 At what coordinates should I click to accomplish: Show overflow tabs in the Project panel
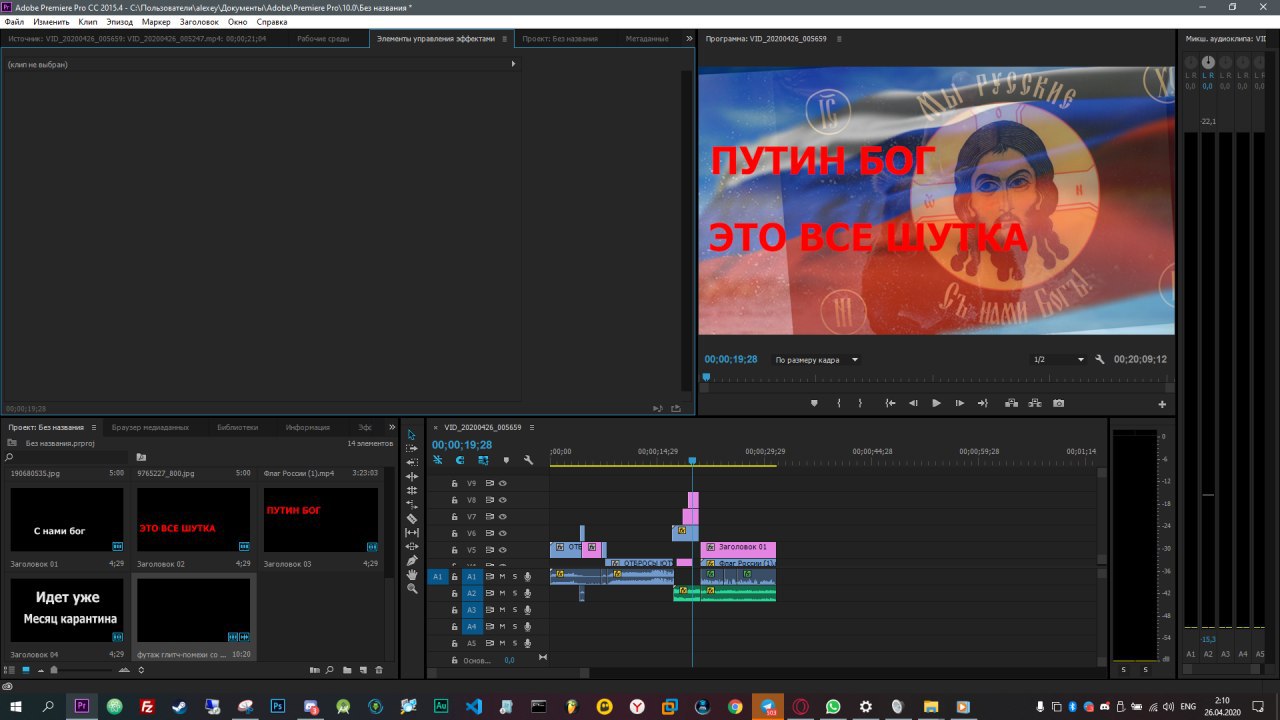(x=392, y=427)
